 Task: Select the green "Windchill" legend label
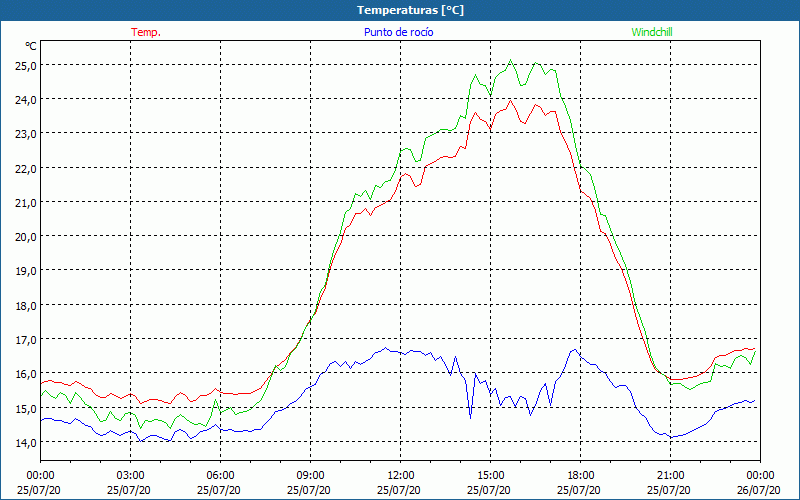coord(652,32)
